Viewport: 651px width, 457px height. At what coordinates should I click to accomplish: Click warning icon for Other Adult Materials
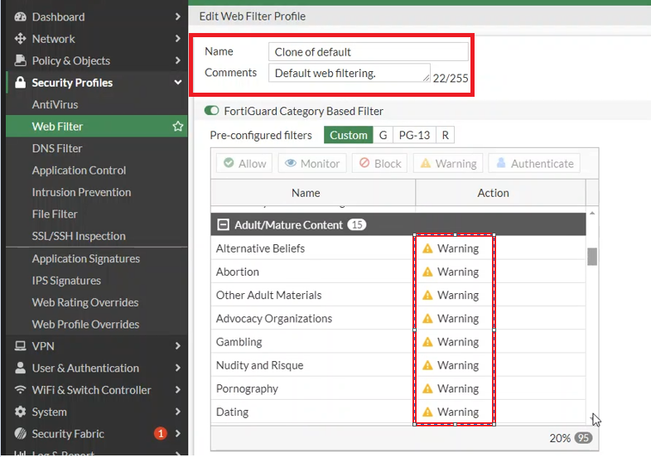click(427, 295)
